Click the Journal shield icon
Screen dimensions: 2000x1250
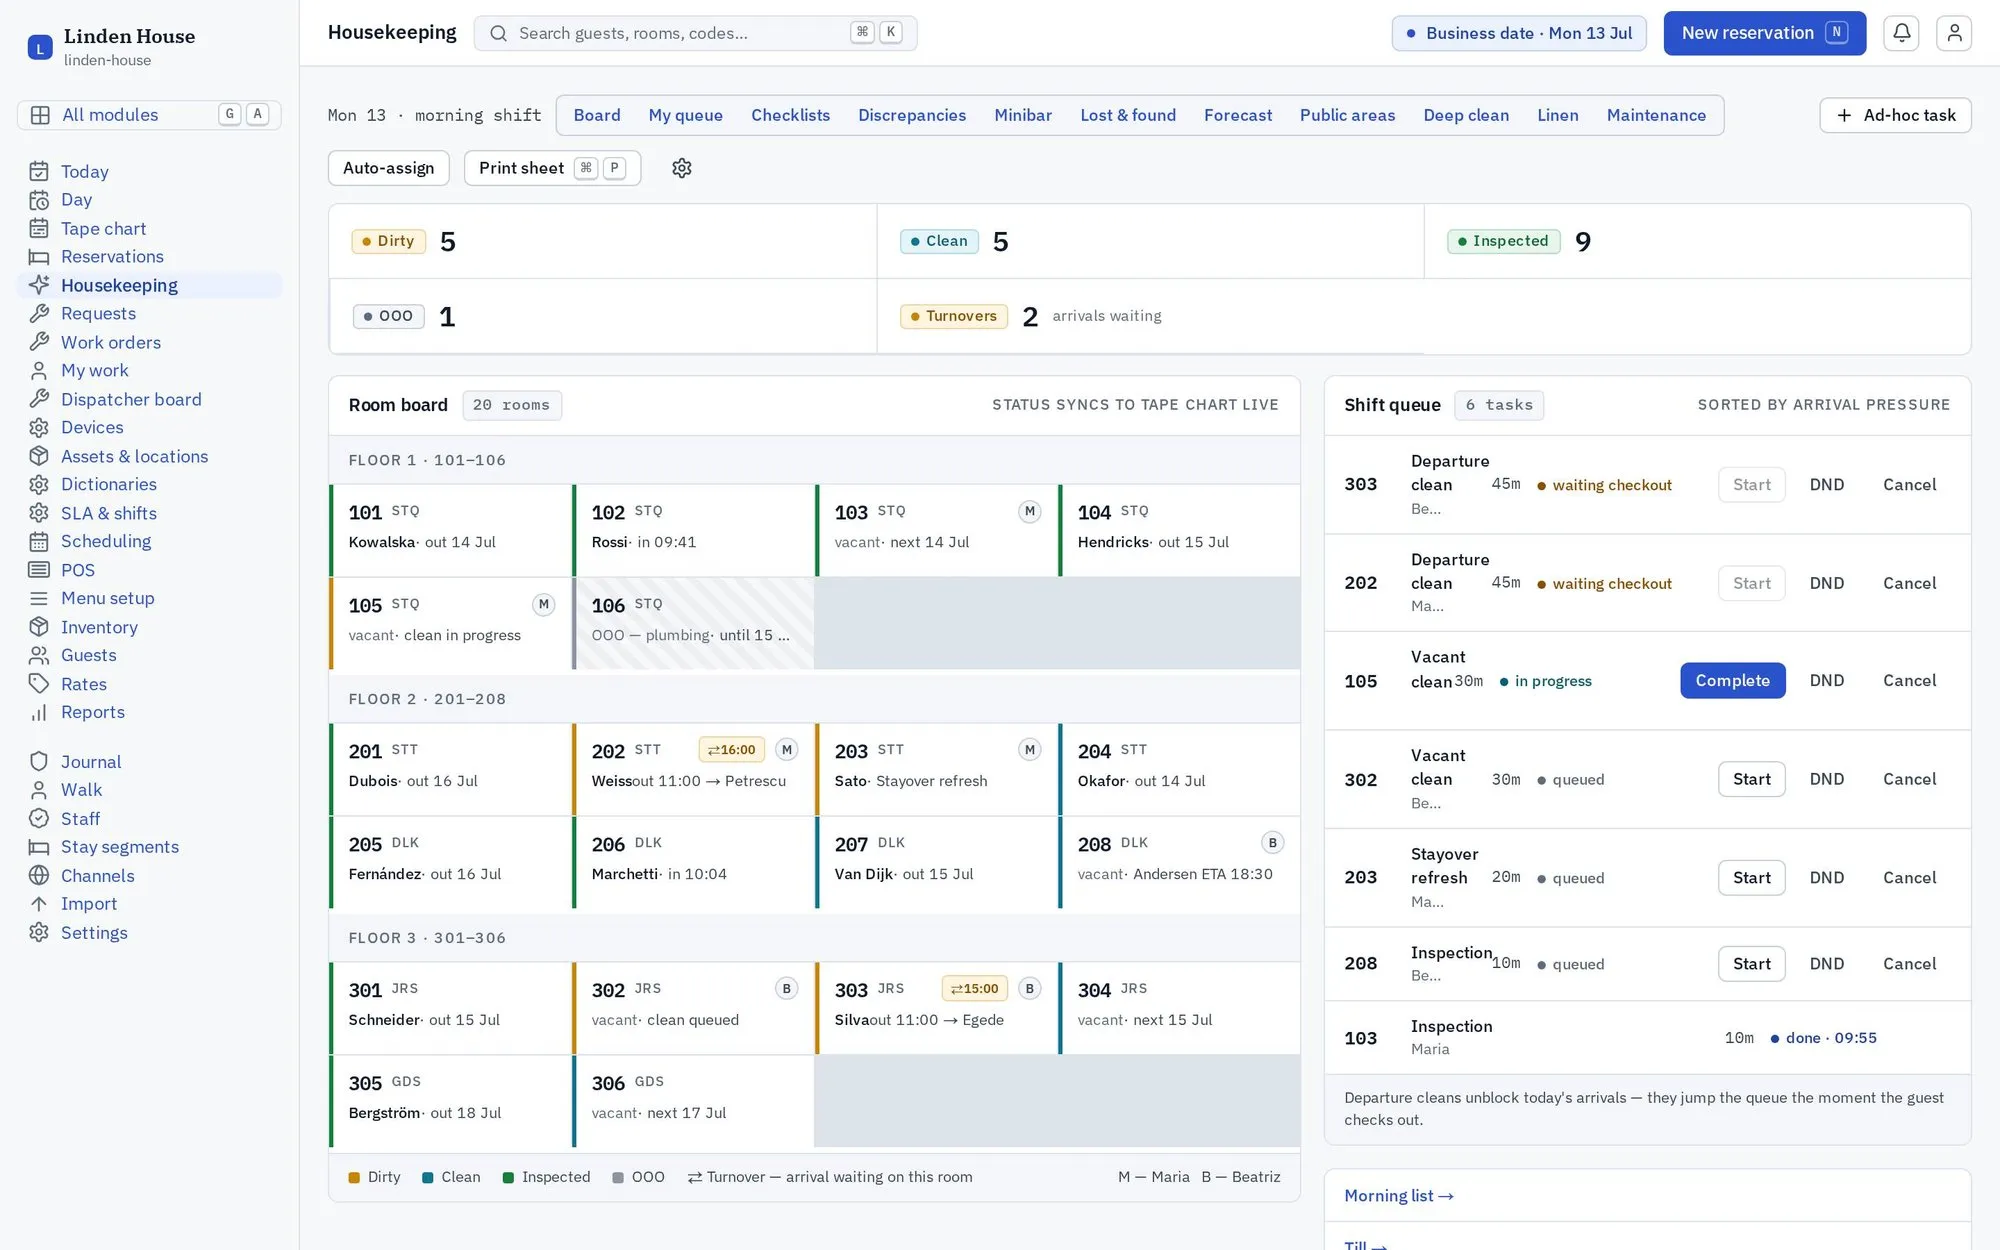39,762
